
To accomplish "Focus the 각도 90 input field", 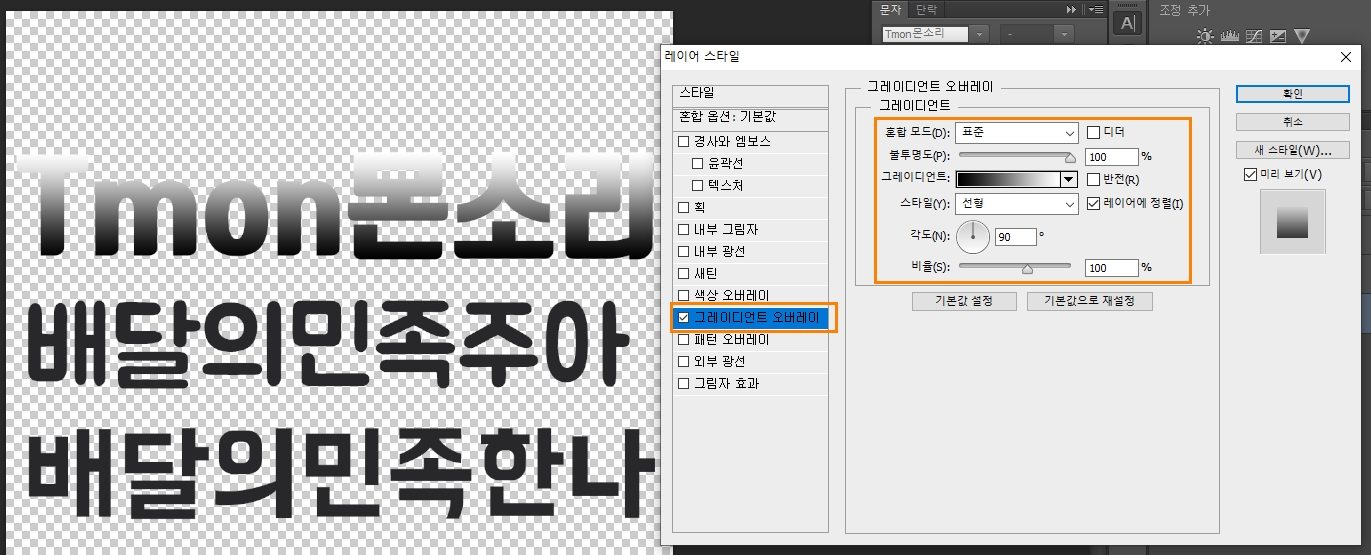I will pos(1015,238).
